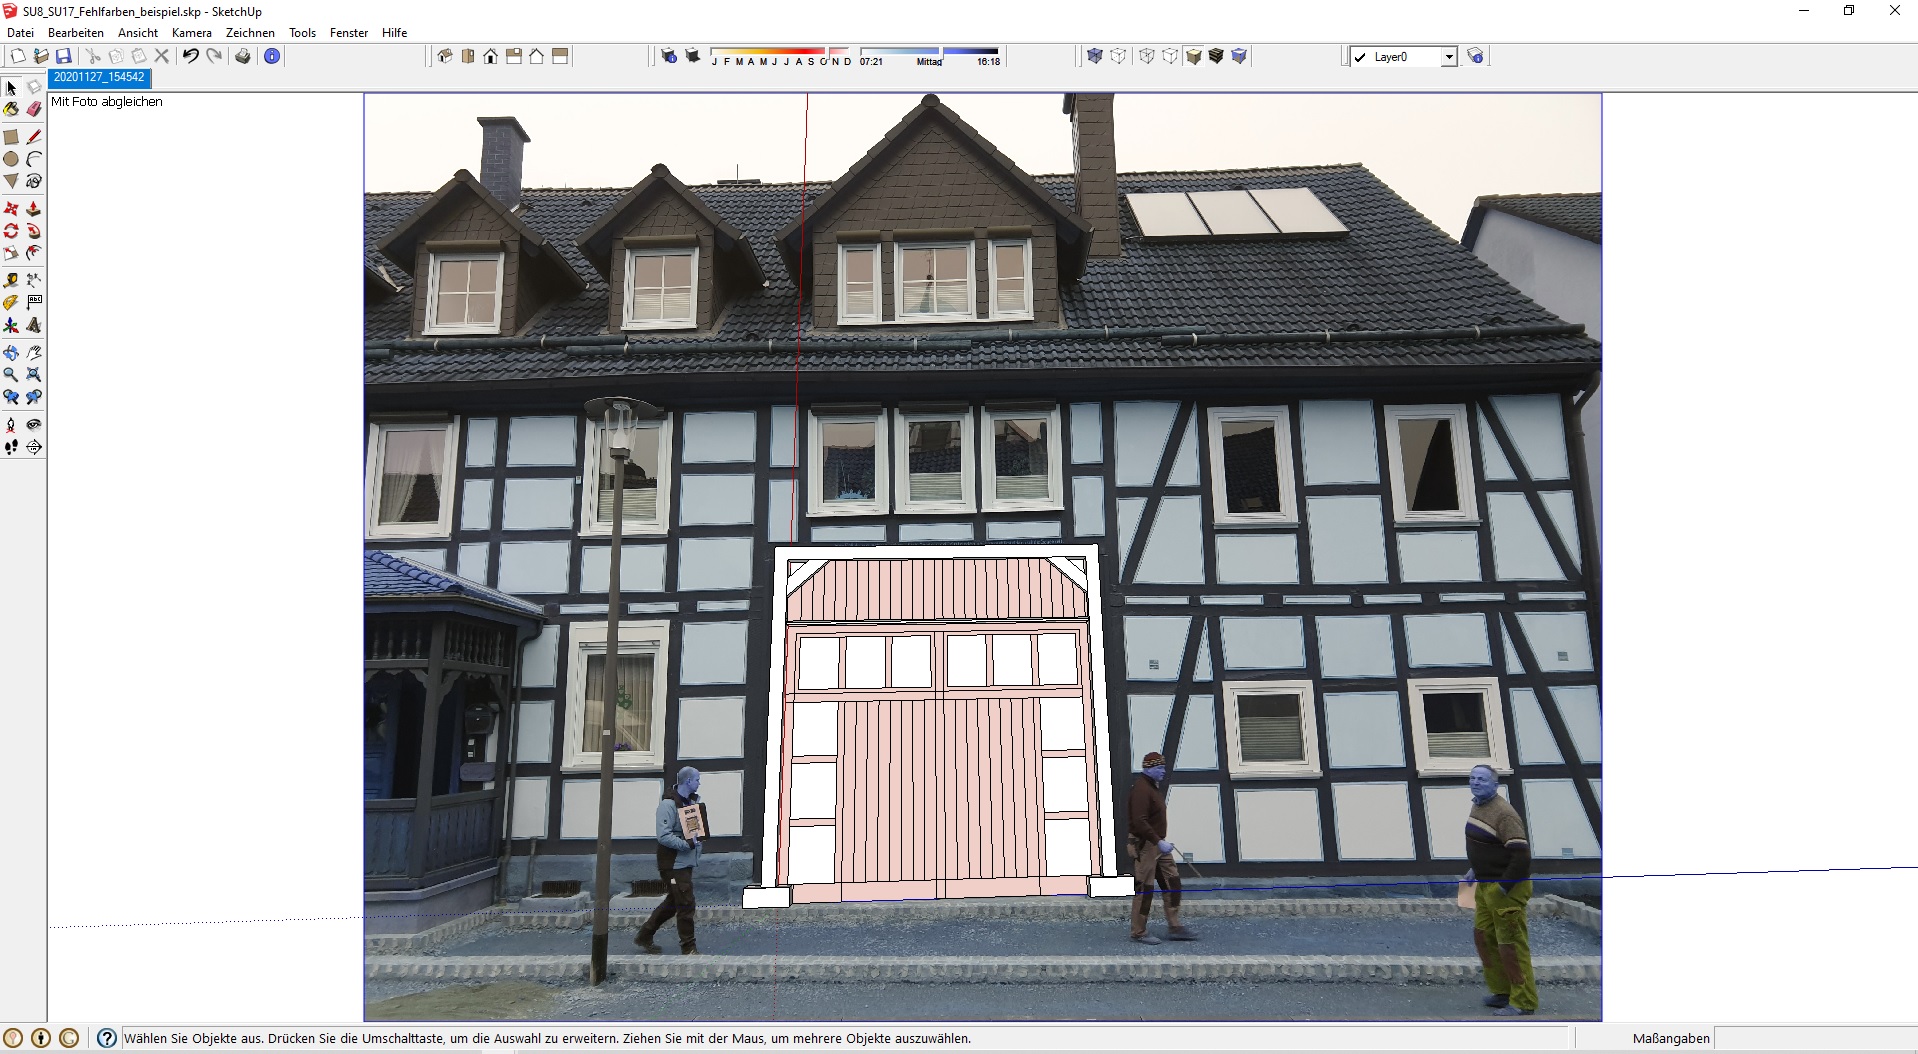The width and height of the screenshot is (1918, 1054).
Task: Open the Layer0 dropdown arrow
Action: [x=1448, y=57]
